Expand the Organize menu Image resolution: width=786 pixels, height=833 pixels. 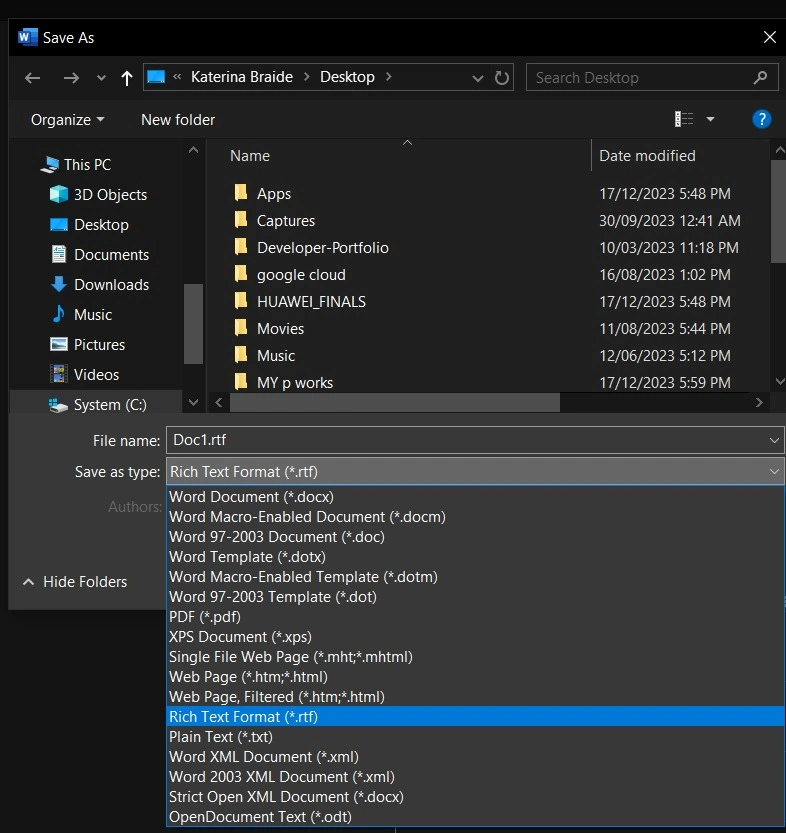(67, 119)
